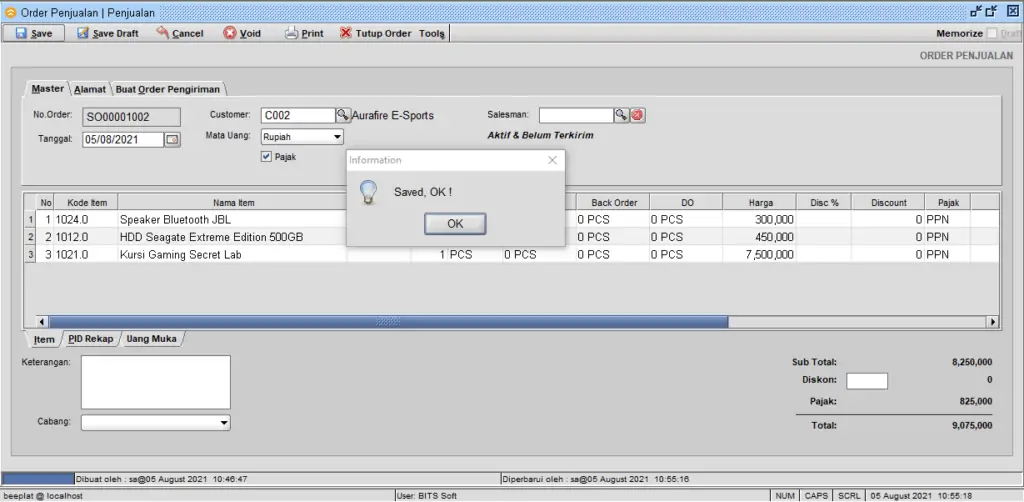Click Tutup Order in the toolbar
Viewport: 1024px width, 502px height.
click(375, 33)
